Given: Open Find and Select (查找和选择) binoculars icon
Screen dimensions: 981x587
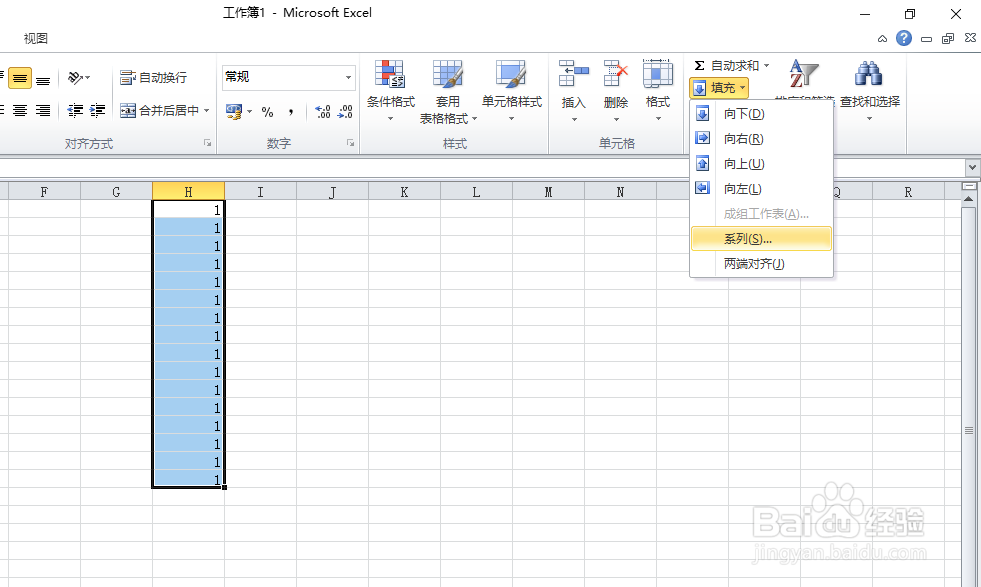Looking at the screenshot, I should pyautogui.click(x=869, y=74).
